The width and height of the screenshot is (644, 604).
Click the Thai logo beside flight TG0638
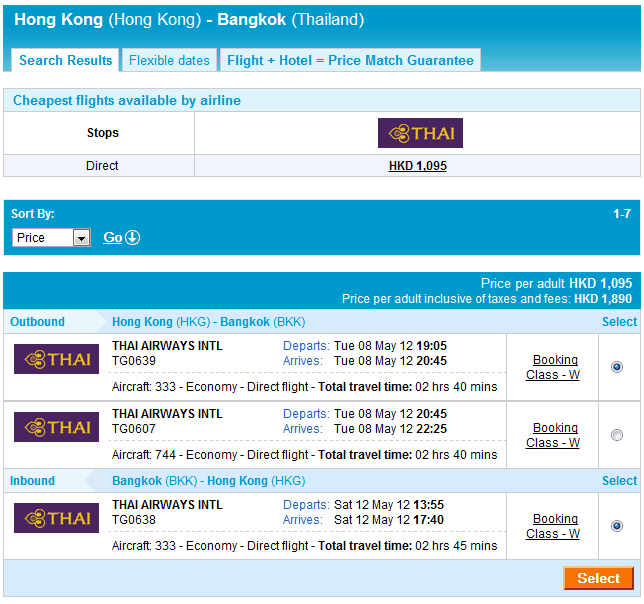click(56, 518)
